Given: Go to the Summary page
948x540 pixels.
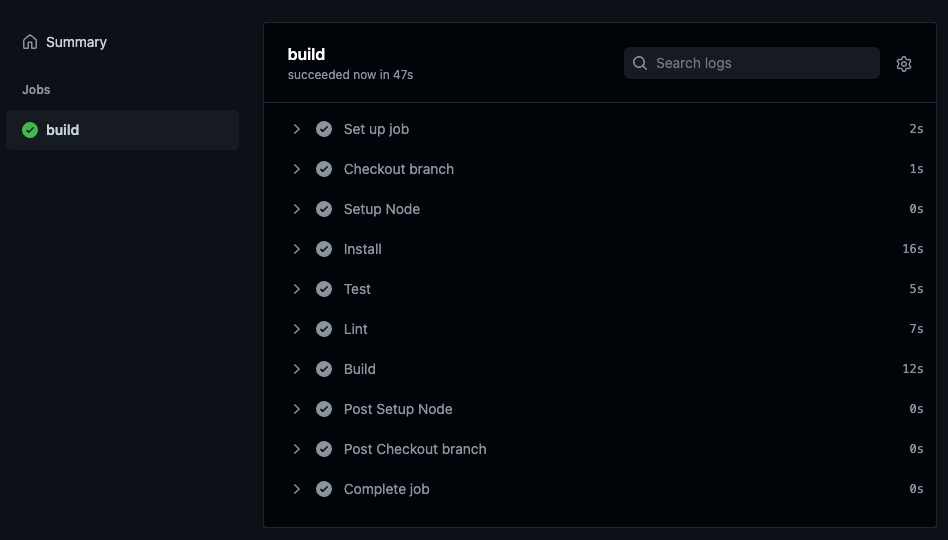Looking at the screenshot, I should click(76, 42).
